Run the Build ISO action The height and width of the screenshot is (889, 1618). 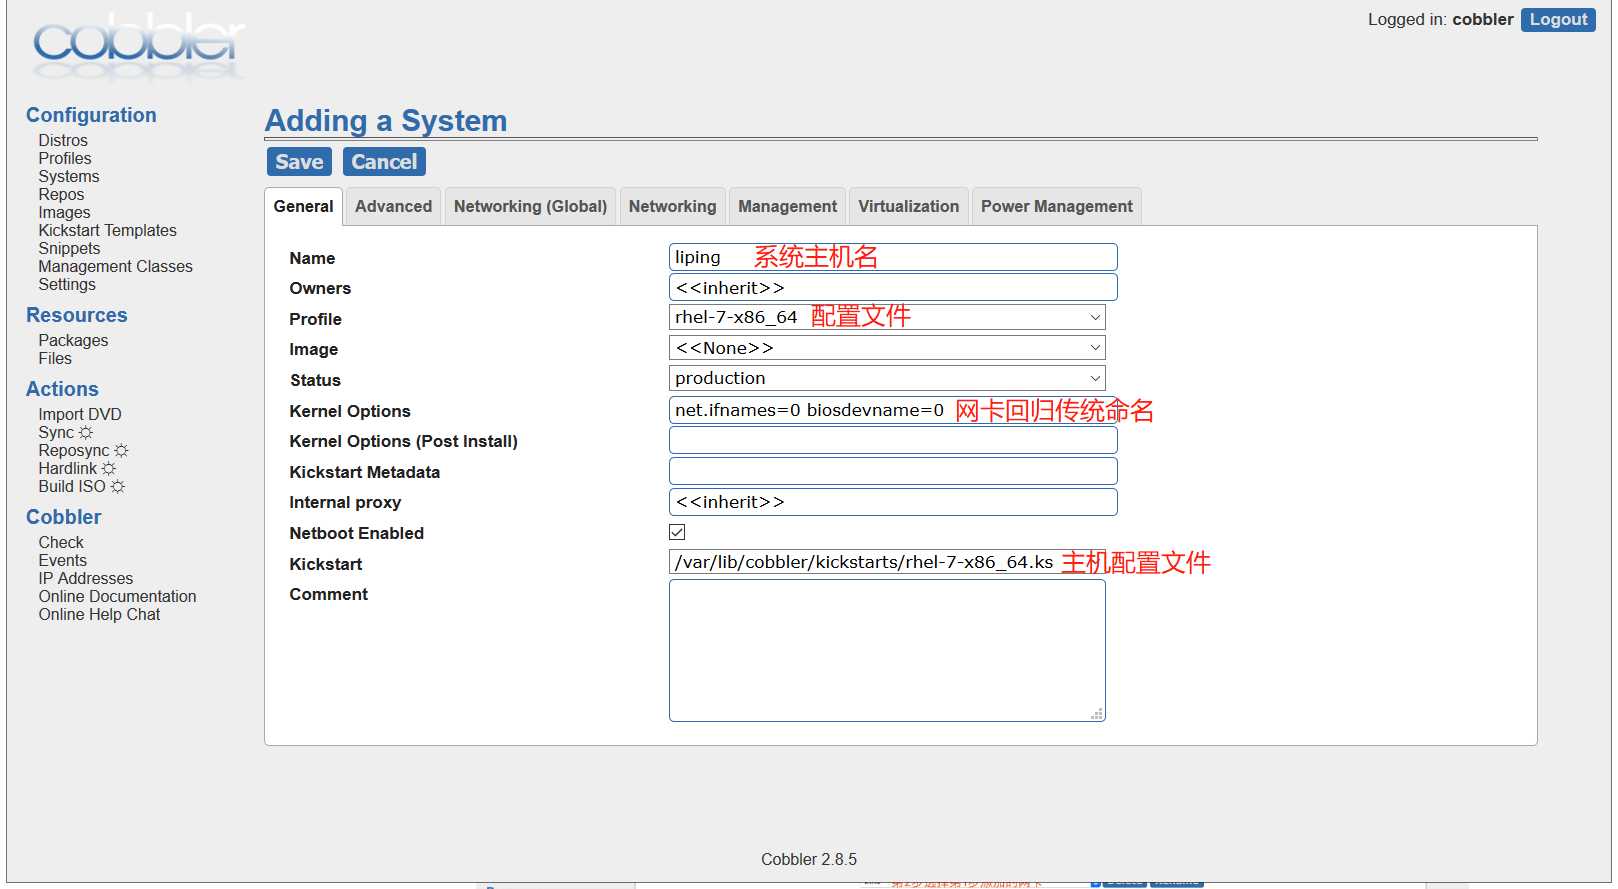pyautogui.click(x=72, y=486)
